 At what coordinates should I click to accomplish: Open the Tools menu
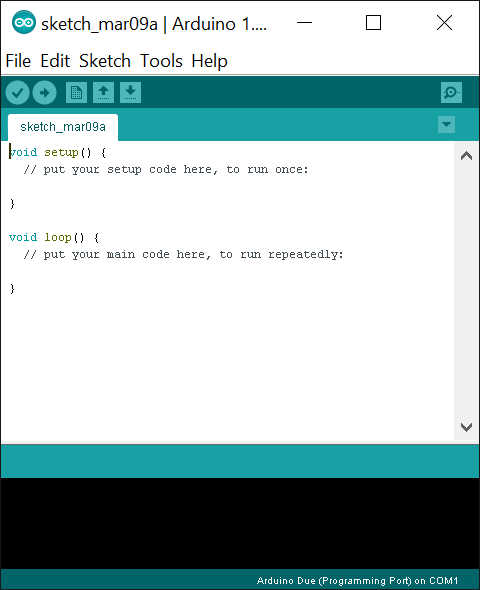[161, 61]
